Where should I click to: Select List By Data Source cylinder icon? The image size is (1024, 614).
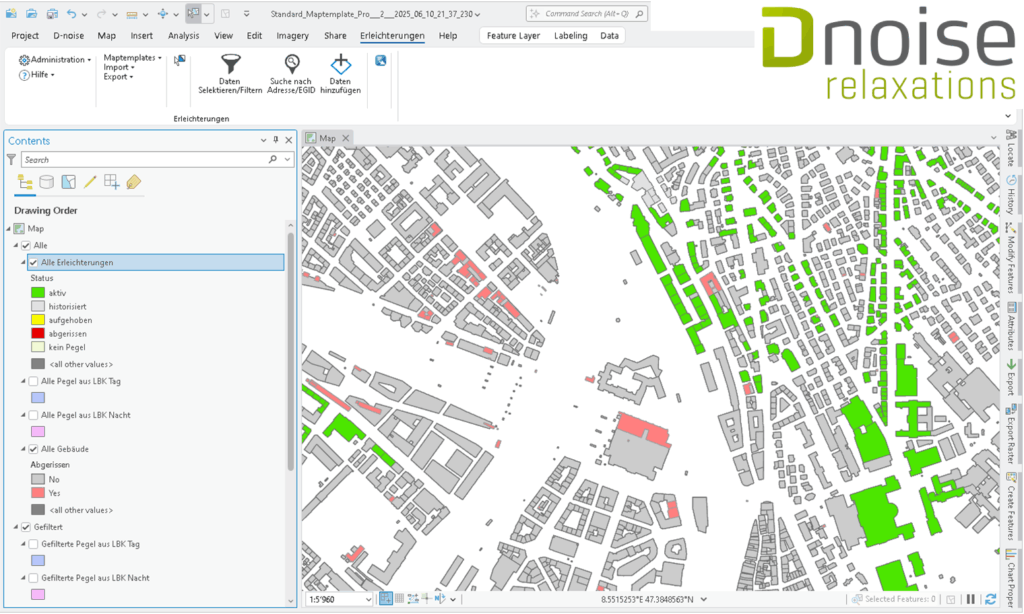pyautogui.click(x=46, y=182)
